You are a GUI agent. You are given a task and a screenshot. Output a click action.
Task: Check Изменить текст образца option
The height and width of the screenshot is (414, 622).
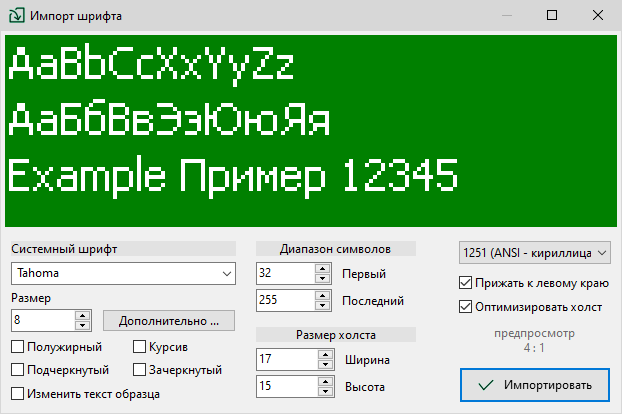[x=17, y=393]
